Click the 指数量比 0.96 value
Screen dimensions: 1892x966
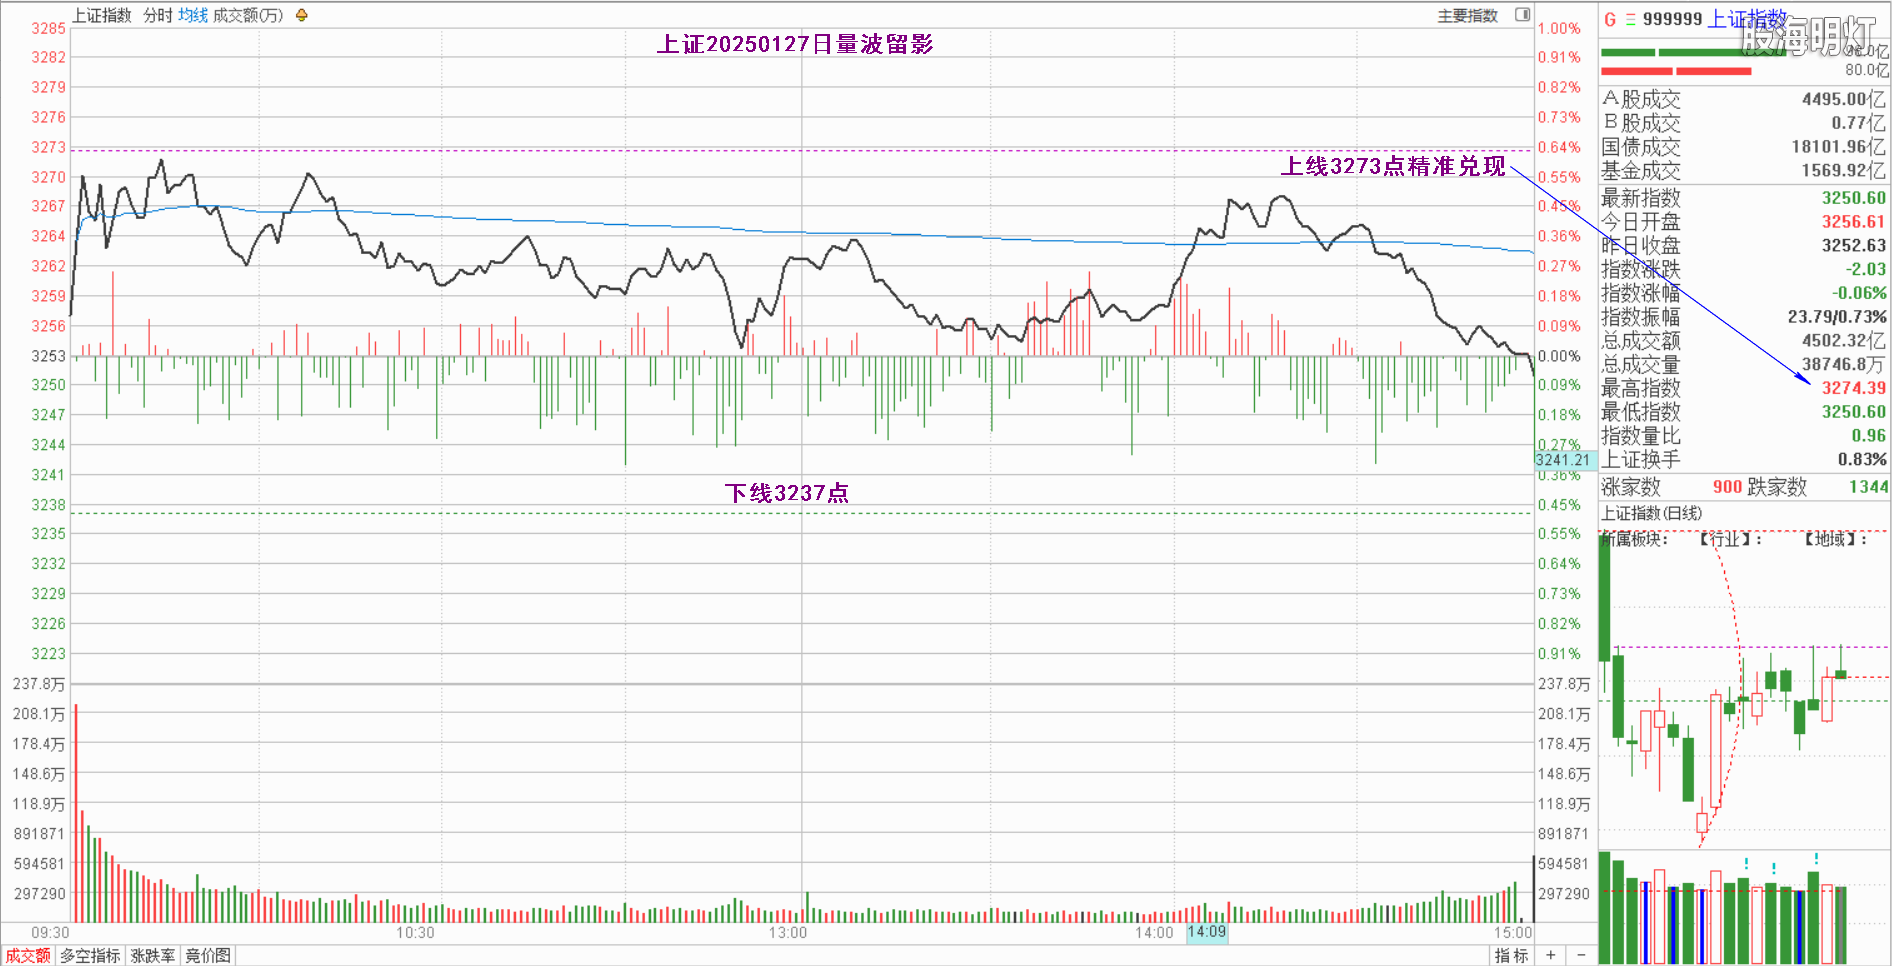pos(1868,436)
